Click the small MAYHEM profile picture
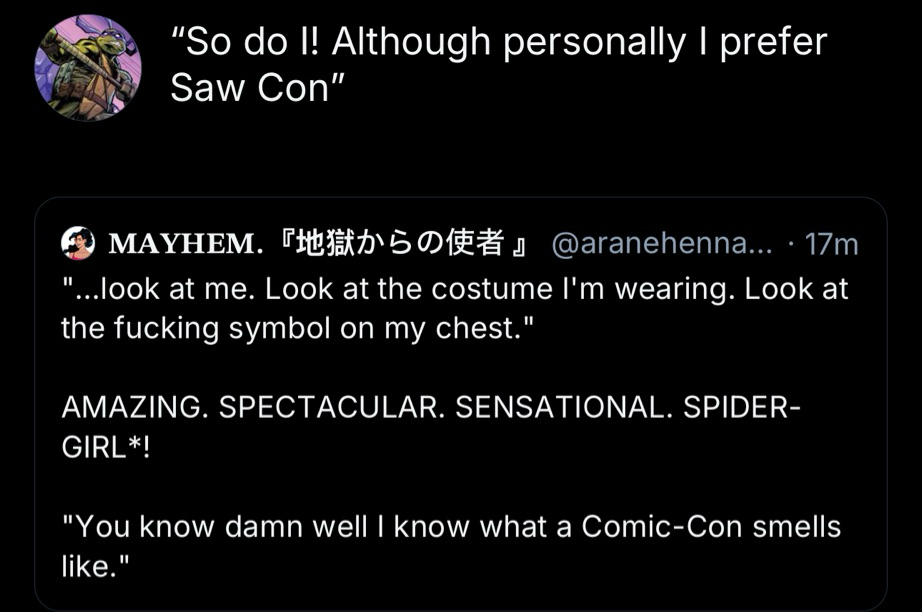 tap(77, 243)
